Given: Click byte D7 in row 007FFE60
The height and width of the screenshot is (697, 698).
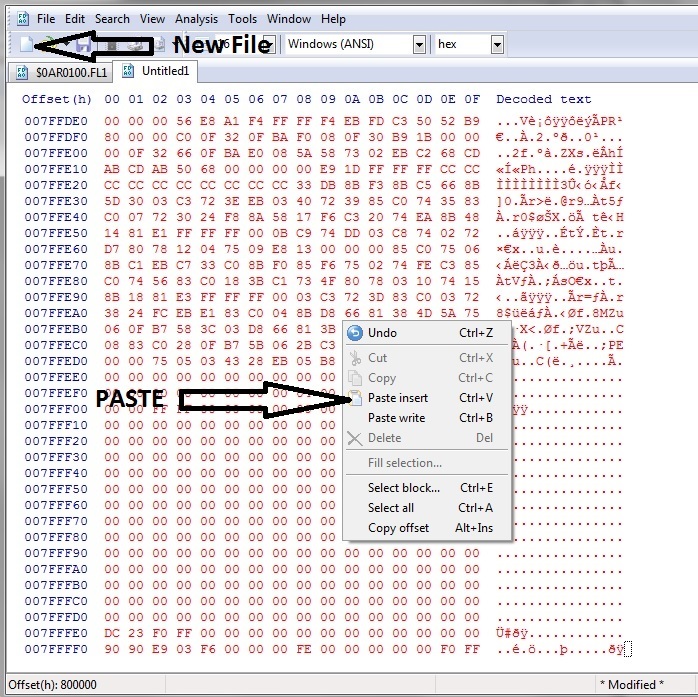Looking at the screenshot, I should coord(112,249).
